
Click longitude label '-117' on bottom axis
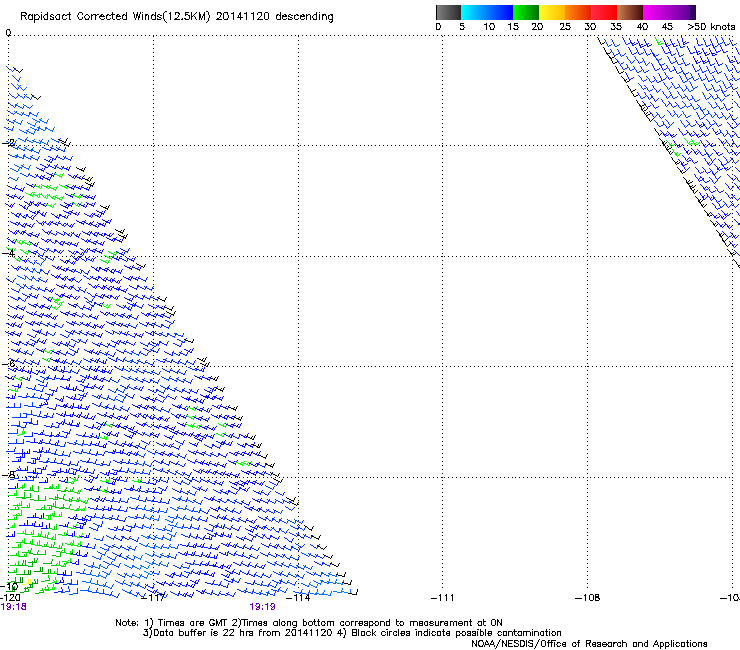pyautogui.click(x=154, y=598)
